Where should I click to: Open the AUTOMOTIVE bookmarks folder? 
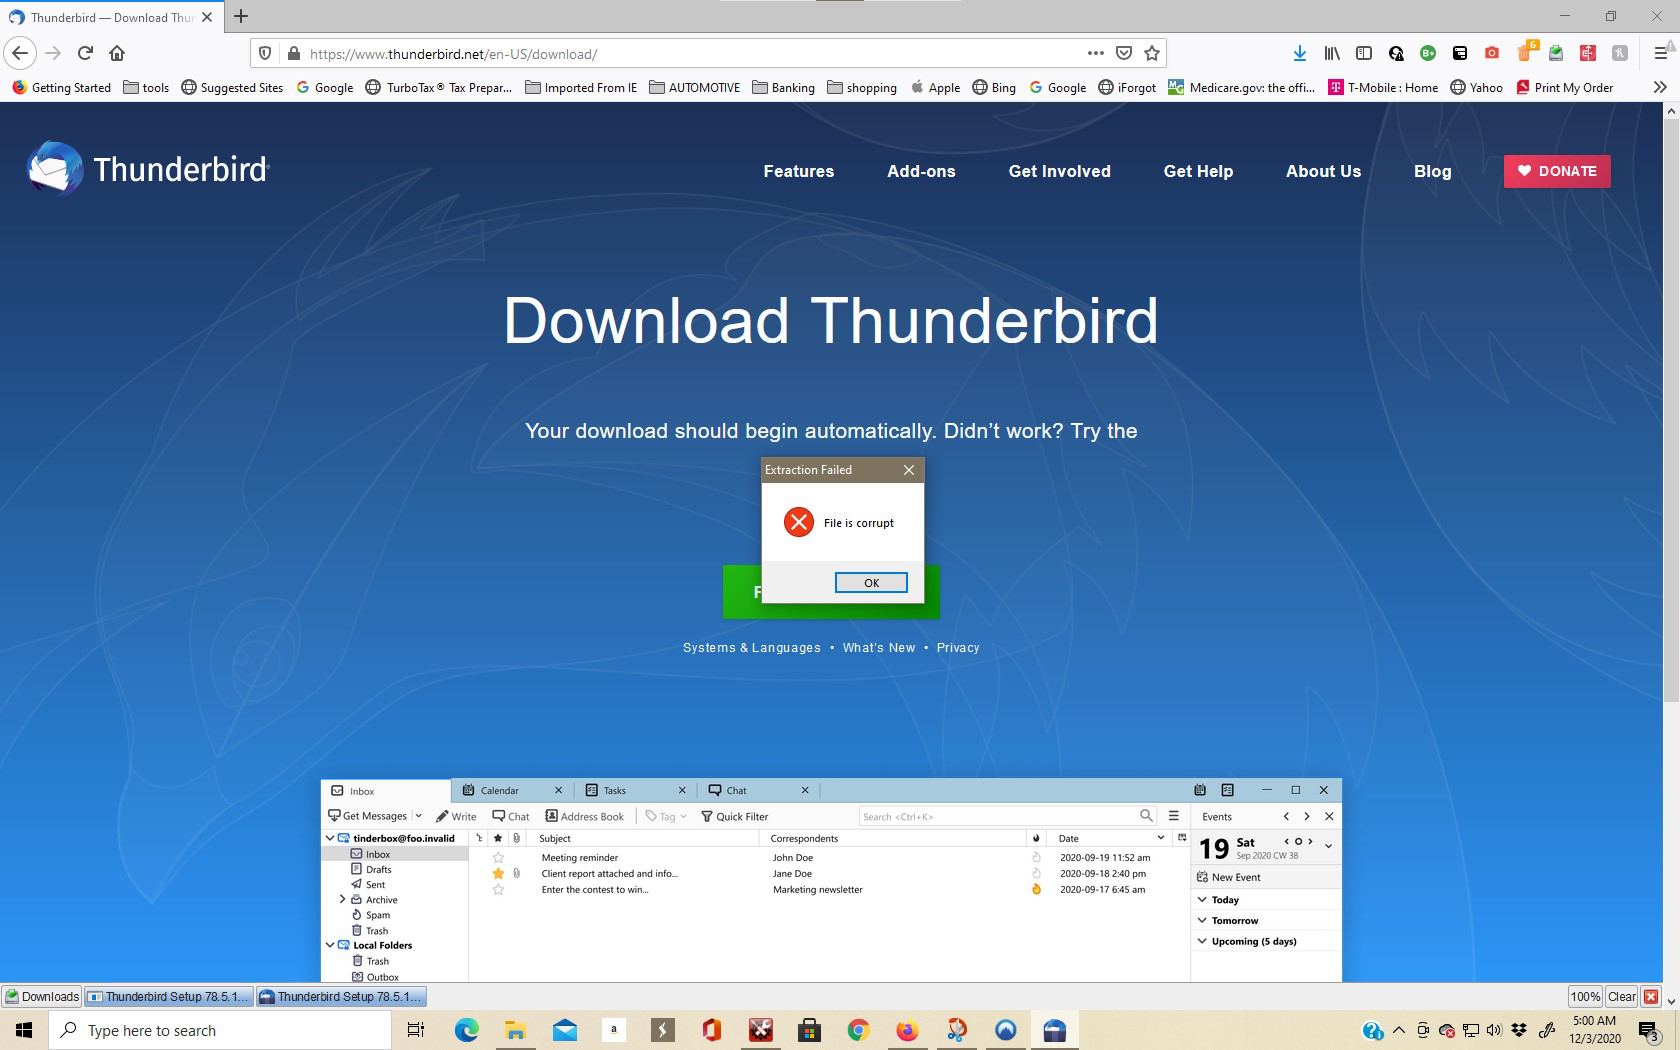pos(695,87)
